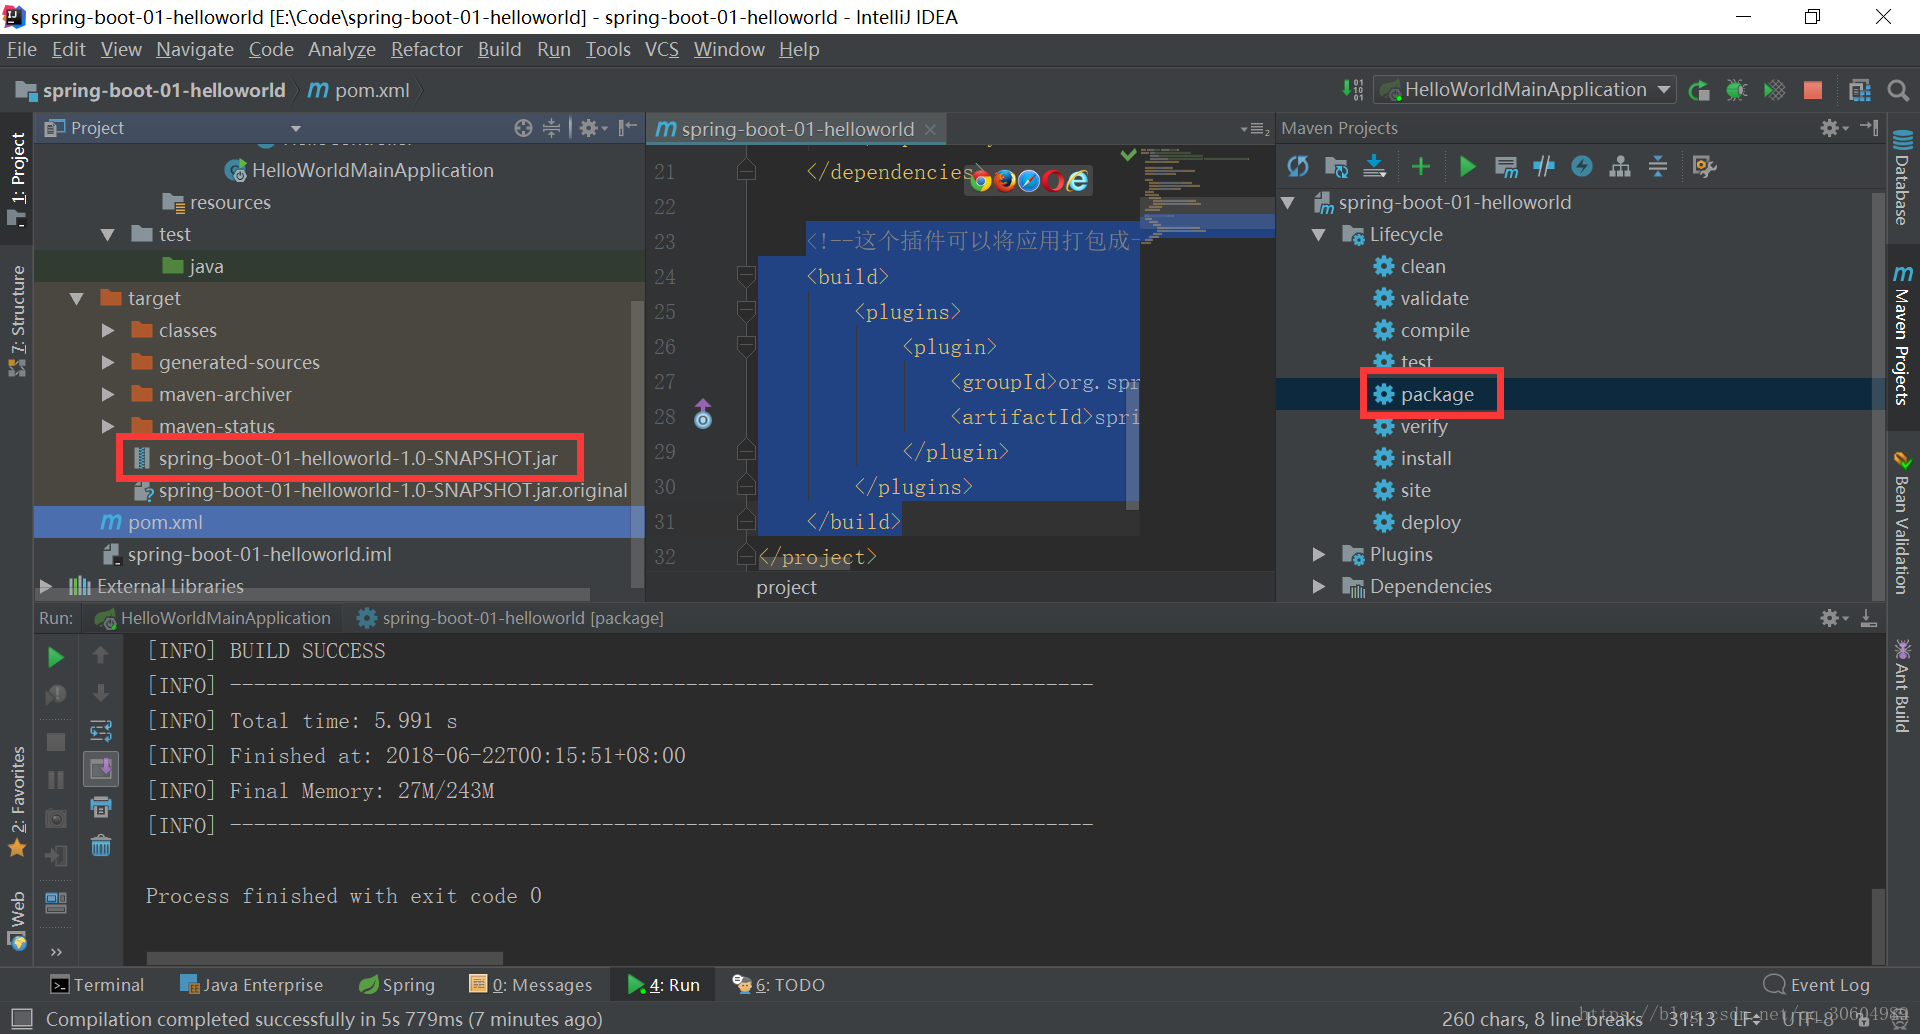Expand the classes folder

pyautogui.click(x=108, y=331)
